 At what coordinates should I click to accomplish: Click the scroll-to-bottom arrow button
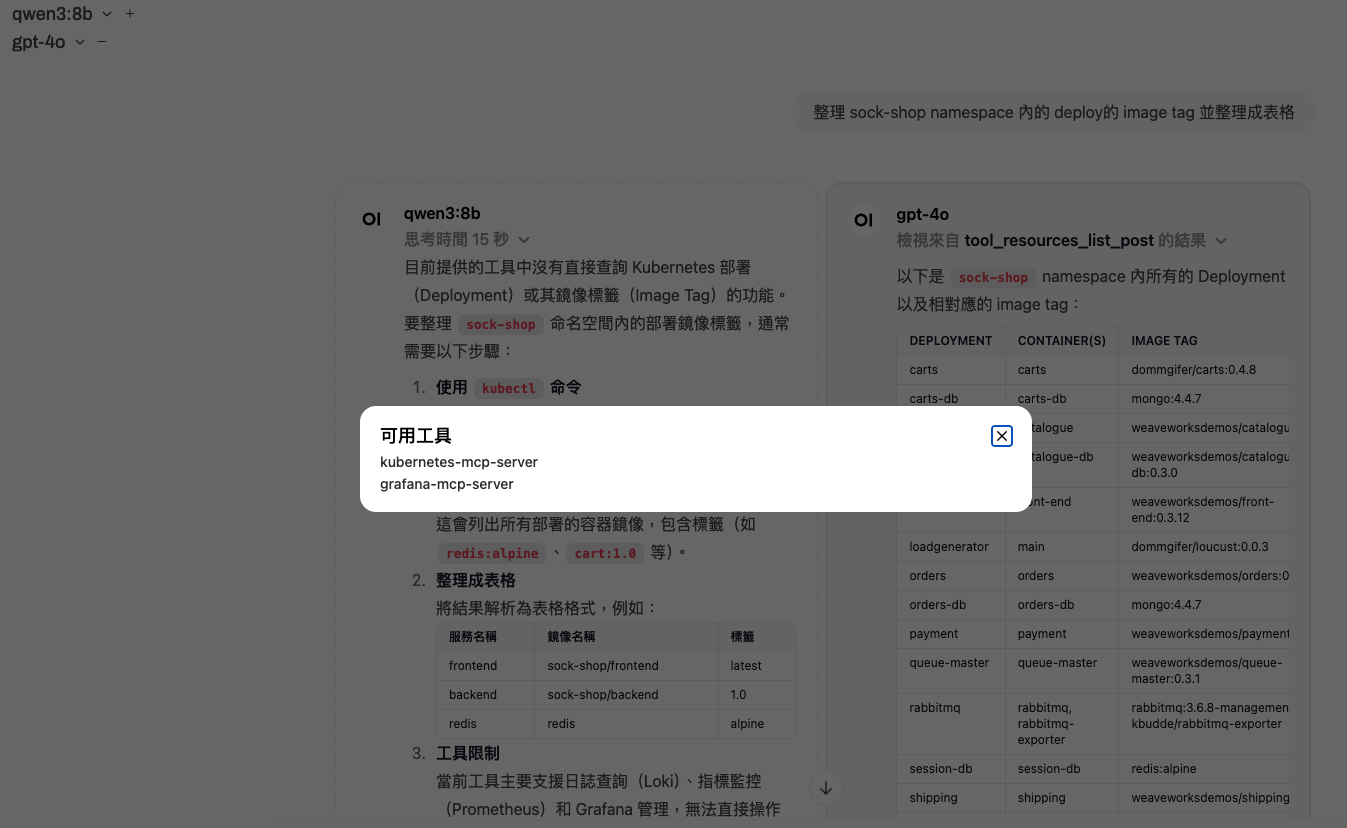click(826, 788)
